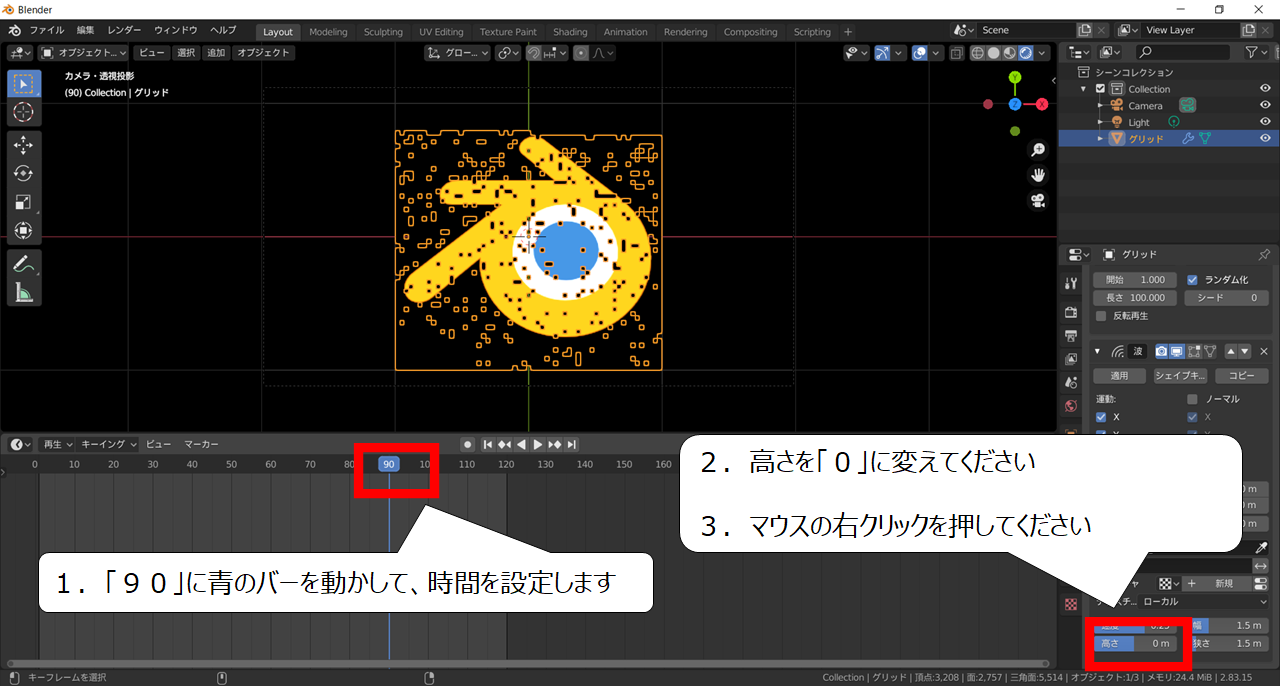Viewport: 1280px width, 686px height.
Task: Toggle the snap magnet icon
Action: (533, 53)
